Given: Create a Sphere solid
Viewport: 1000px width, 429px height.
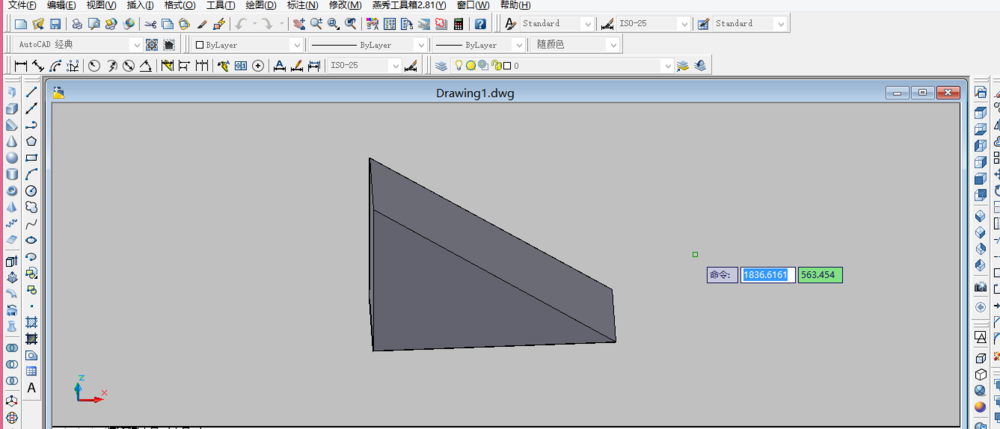Looking at the screenshot, I should pos(11,158).
